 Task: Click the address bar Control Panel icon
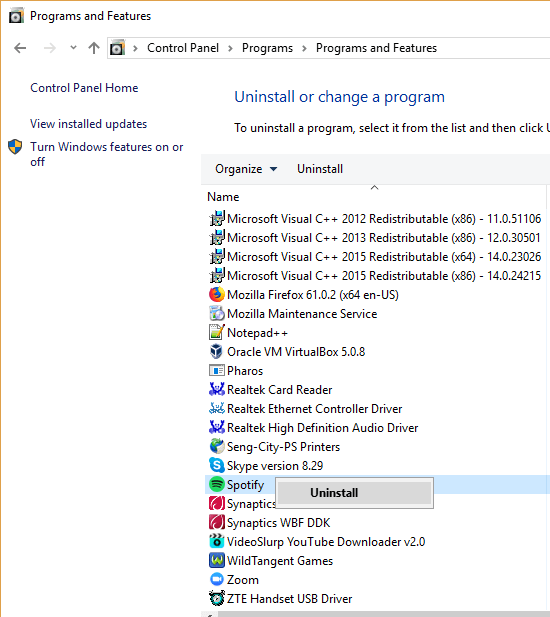pyautogui.click(x=117, y=48)
